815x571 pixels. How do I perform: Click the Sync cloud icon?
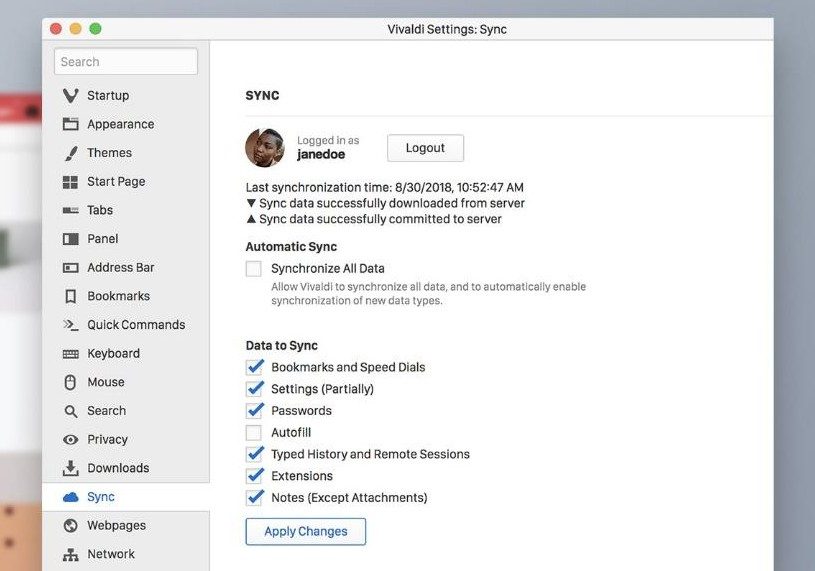pyautogui.click(x=71, y=497)
